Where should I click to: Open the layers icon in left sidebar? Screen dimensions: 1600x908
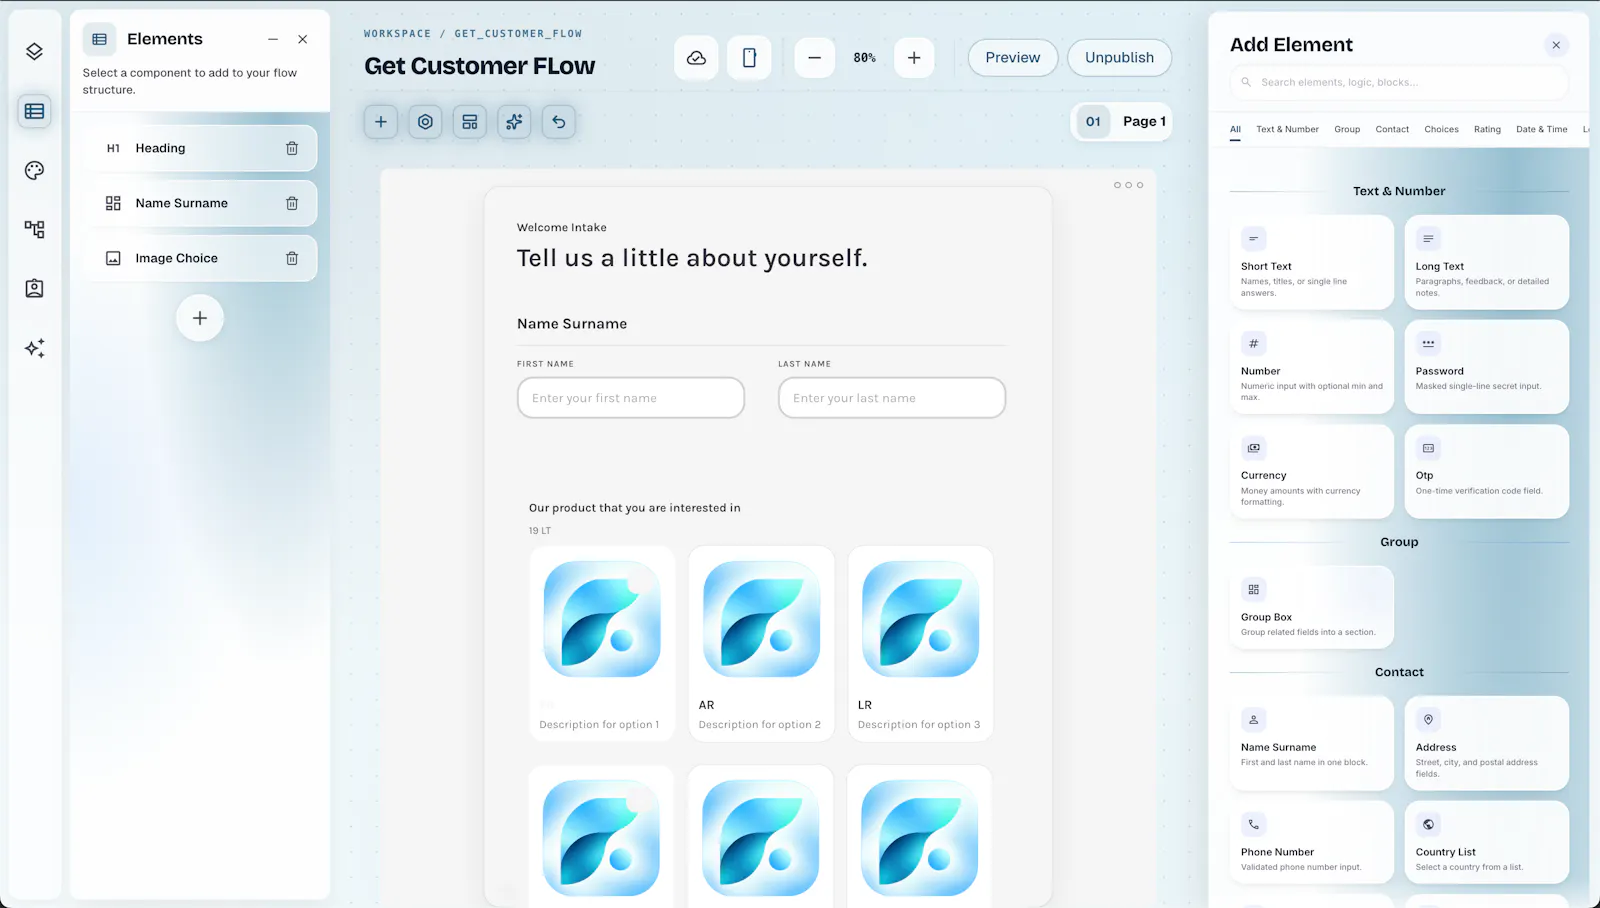pos(34,52)
